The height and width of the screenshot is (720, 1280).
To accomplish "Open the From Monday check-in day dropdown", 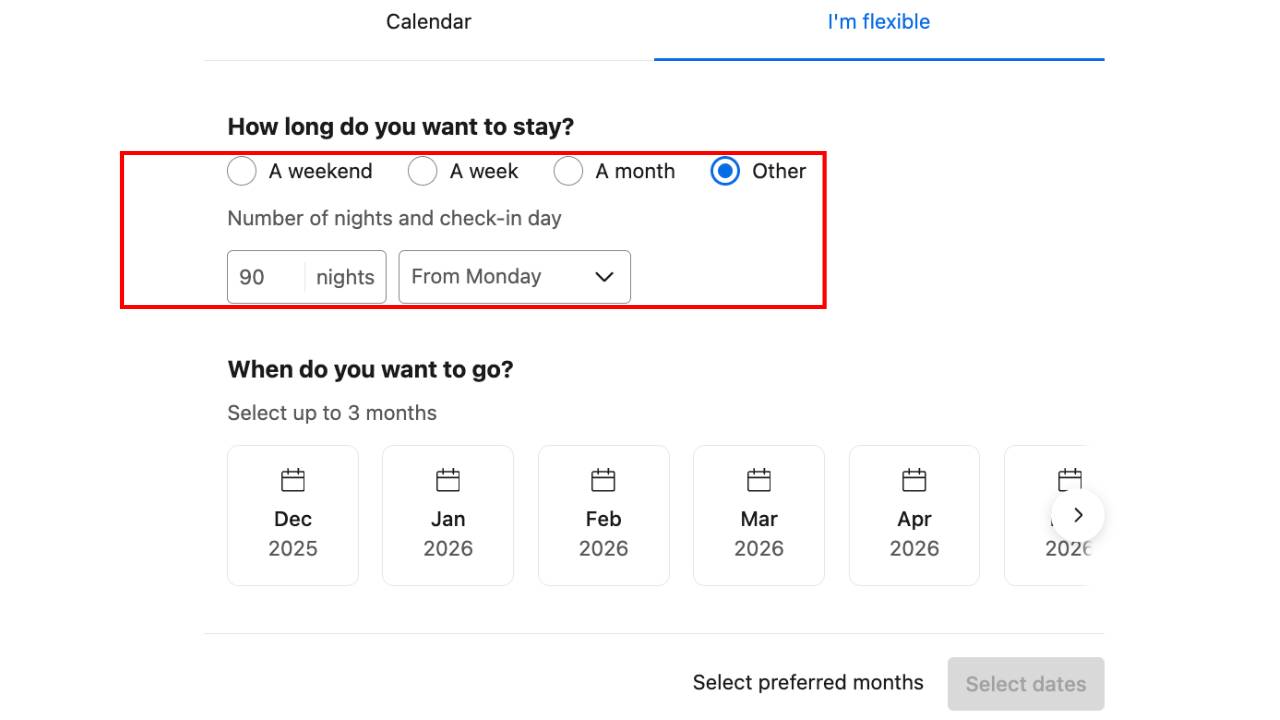I will pos(514,277).
